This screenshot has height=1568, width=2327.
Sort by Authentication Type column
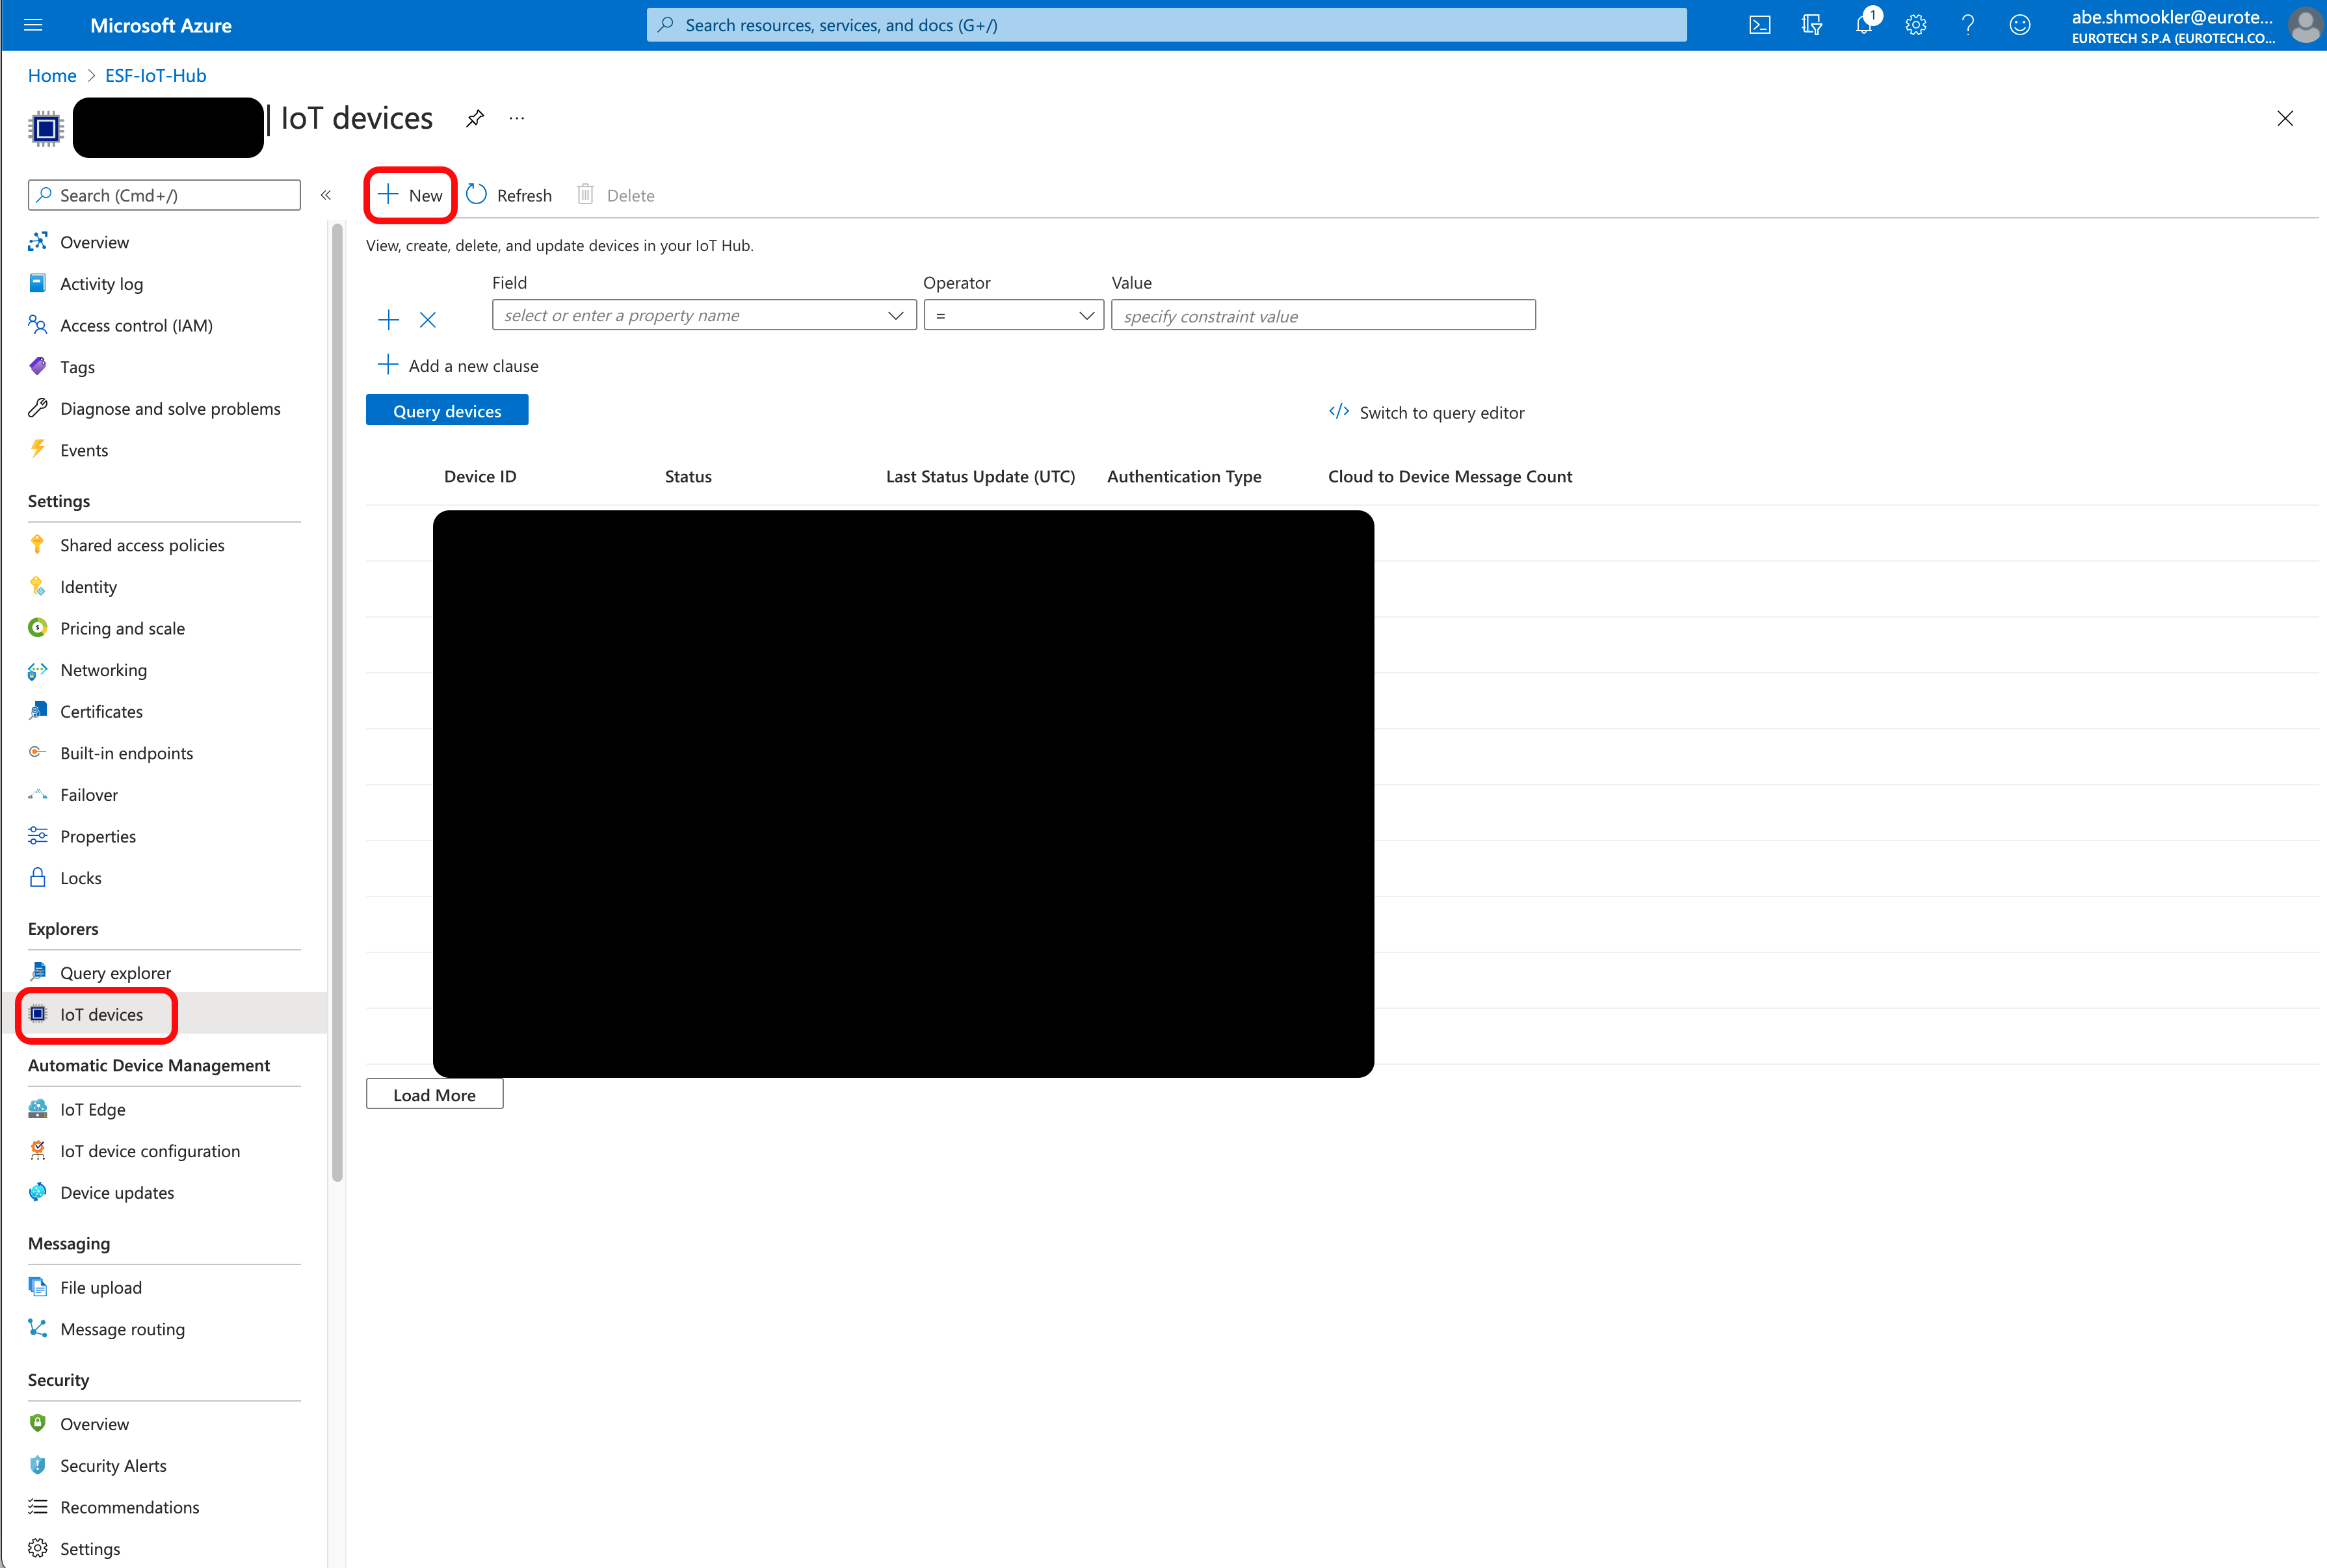[x=1184, y=476]
